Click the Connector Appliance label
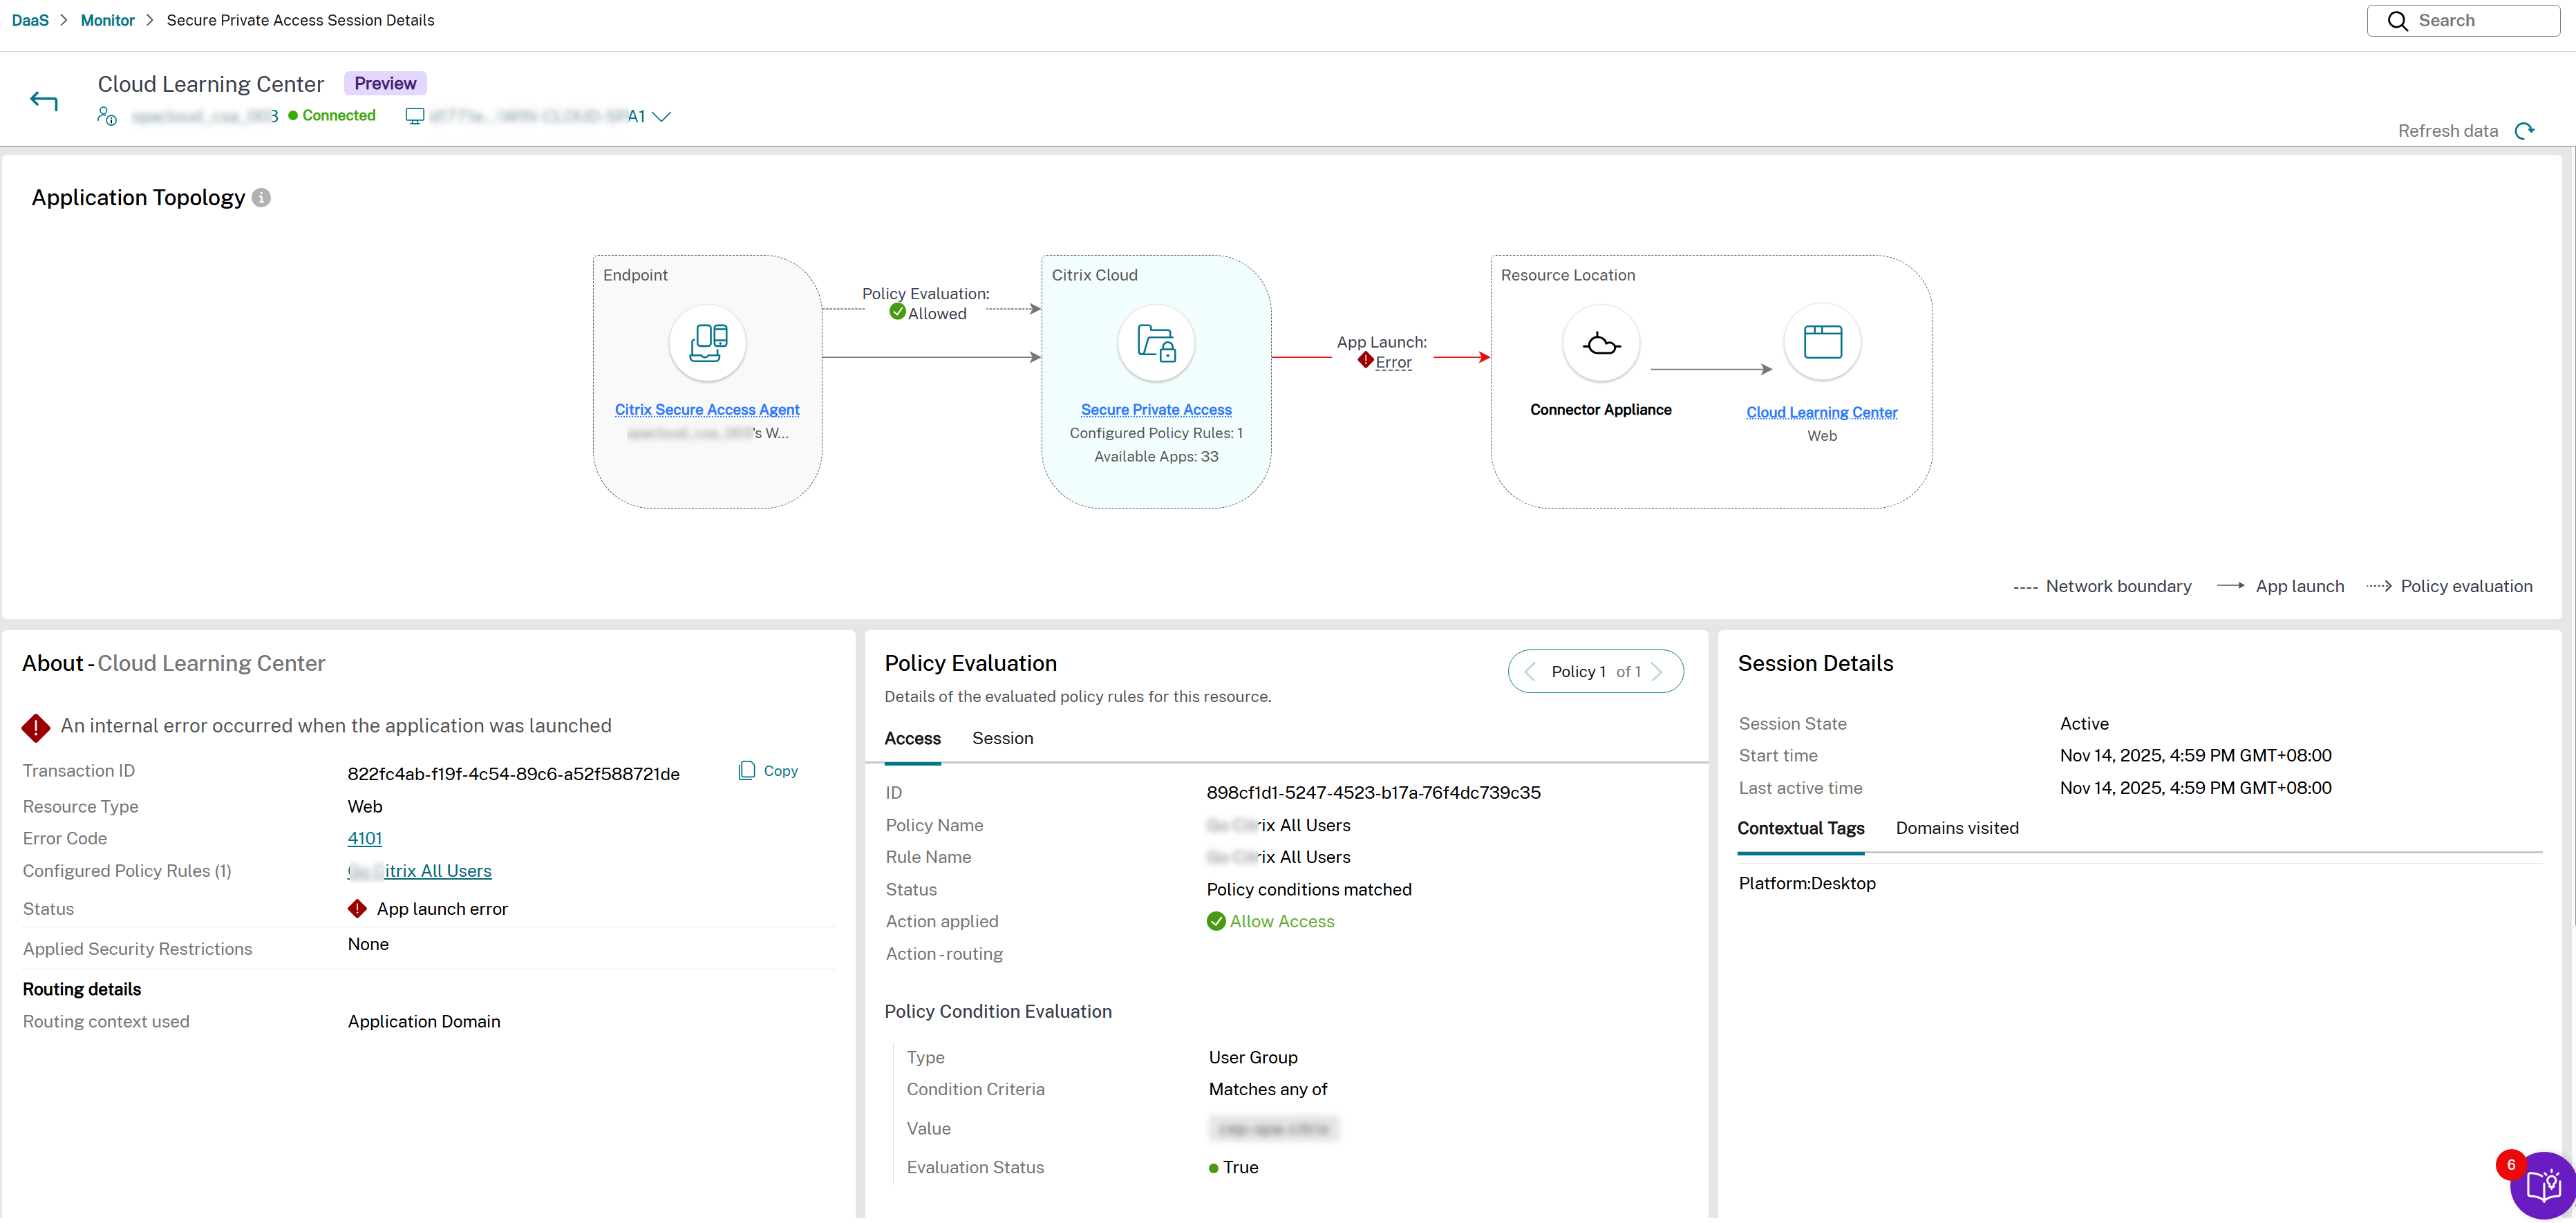2576x1223 pixels. coord(1601,410)
